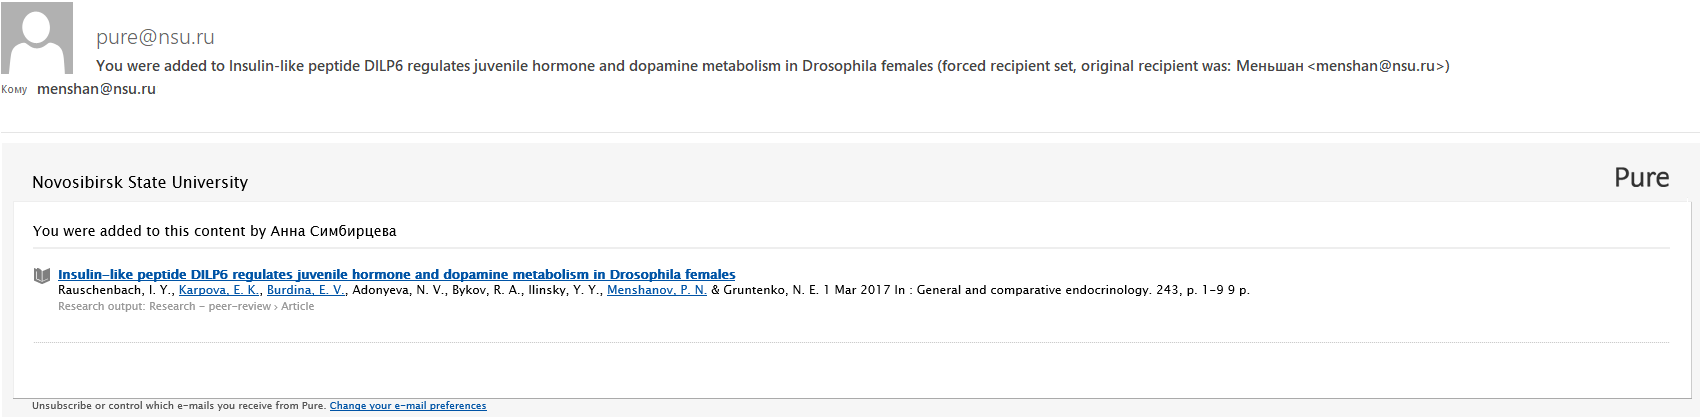
Task: Select sender address pure@nsu.ru
Action: 155,37
